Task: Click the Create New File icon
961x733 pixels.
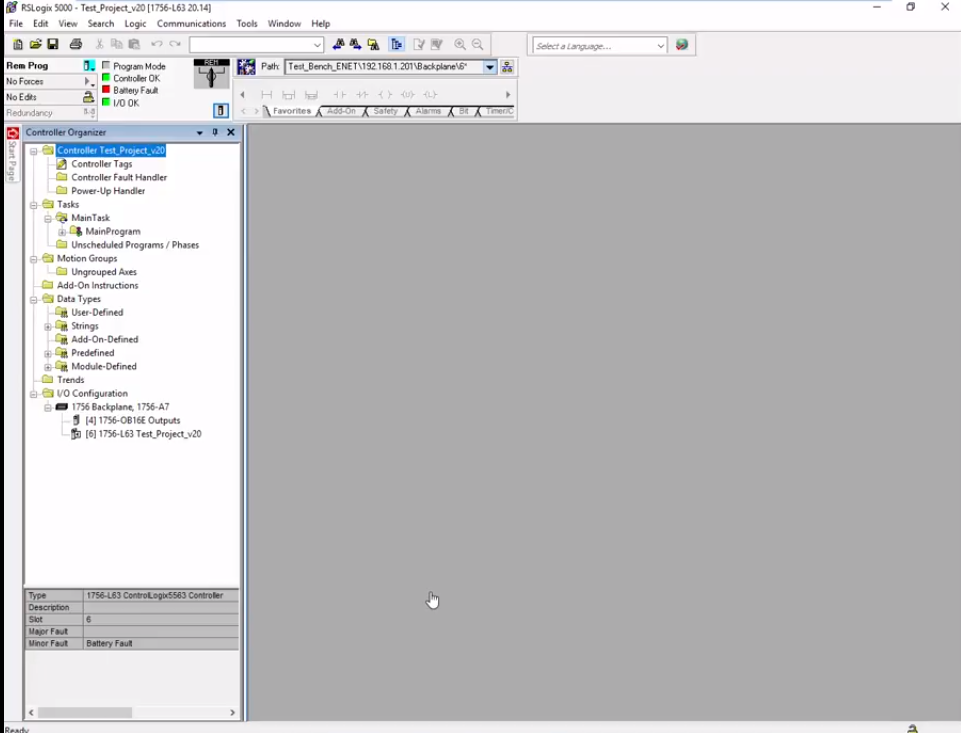Action: pyautogui.click(x=18, y=45)
